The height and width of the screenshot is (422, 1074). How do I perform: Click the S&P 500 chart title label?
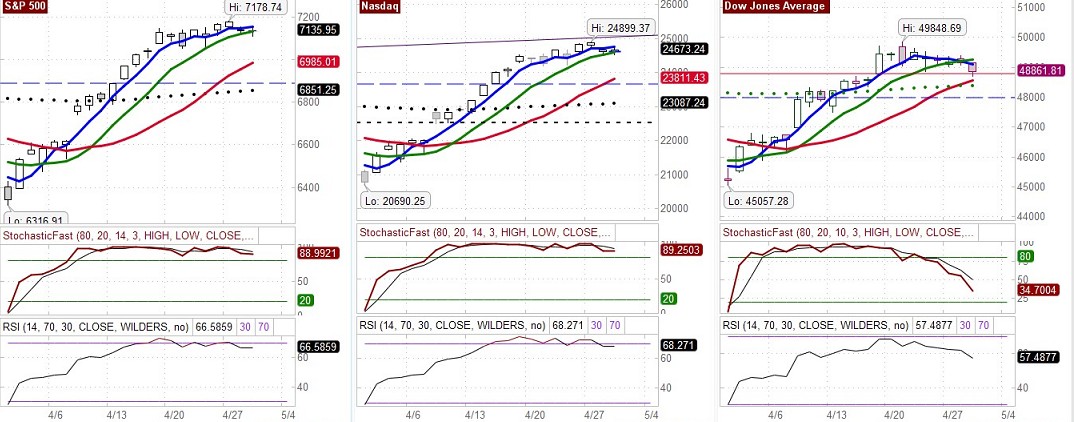28,6
